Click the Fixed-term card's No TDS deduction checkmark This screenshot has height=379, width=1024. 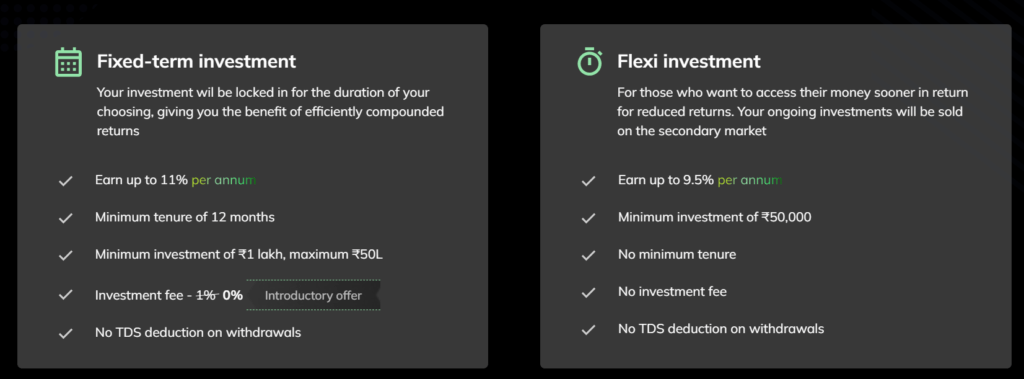65,333
